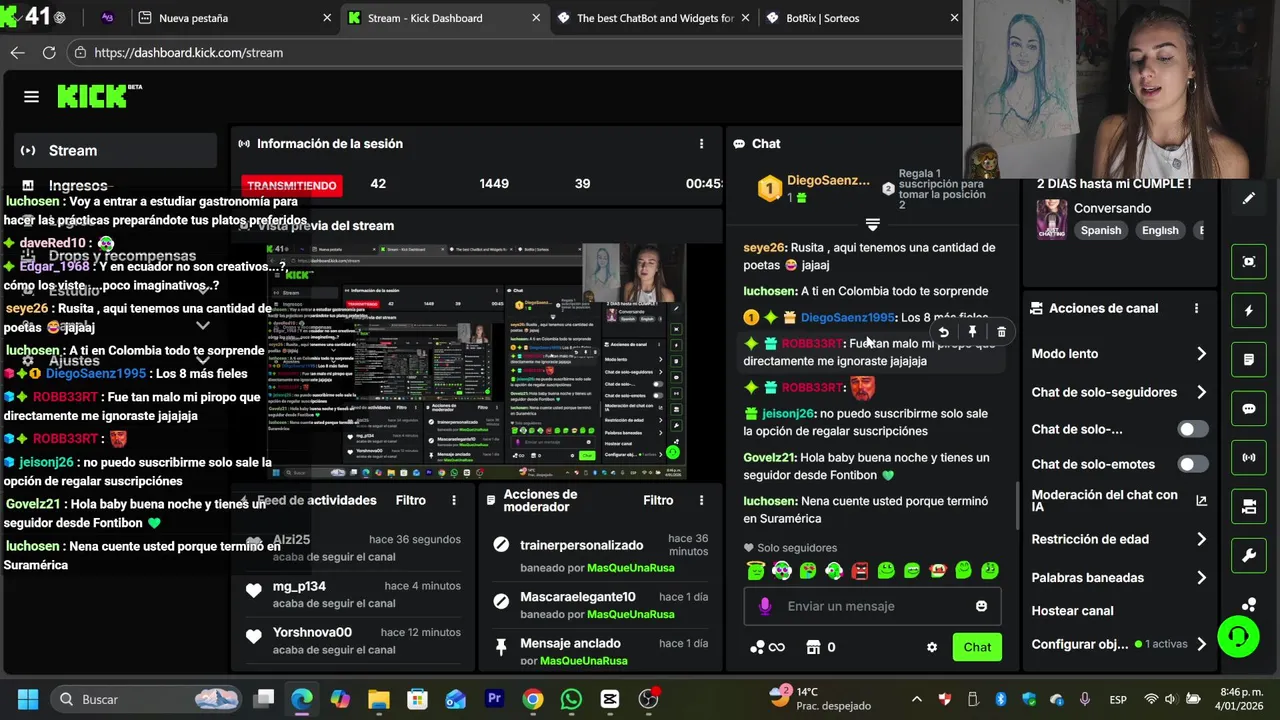
Task: Reload the browser page
Action: click(47, 52)
